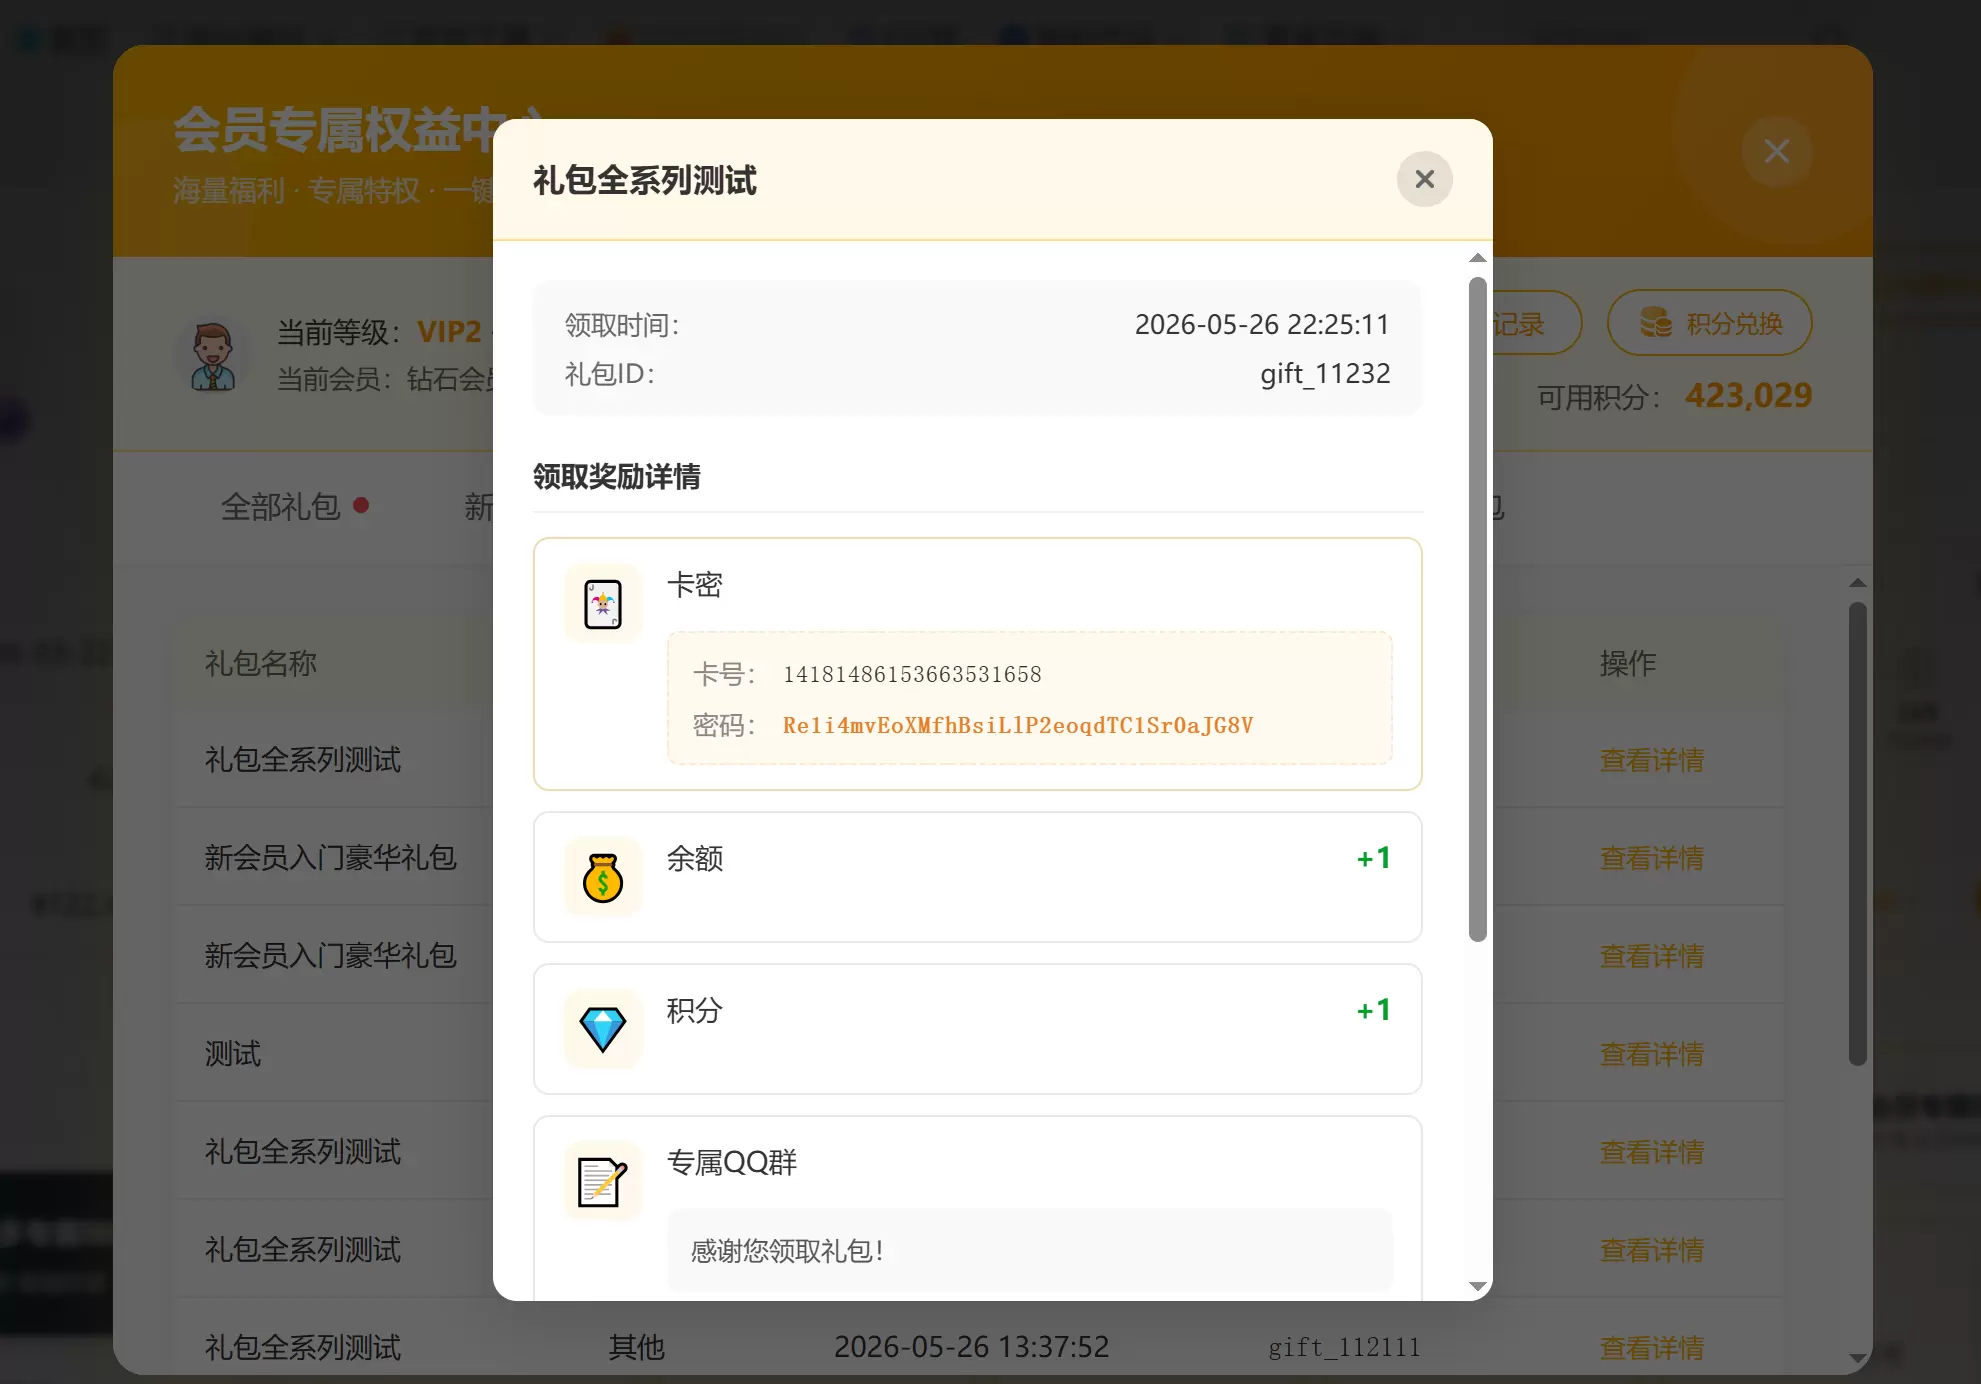The width and height of the screenshot is (1981, 1384).
Task: Open 查看详情 for 测试 row
Action: pyautogui.click(x=1652, y=1054)
